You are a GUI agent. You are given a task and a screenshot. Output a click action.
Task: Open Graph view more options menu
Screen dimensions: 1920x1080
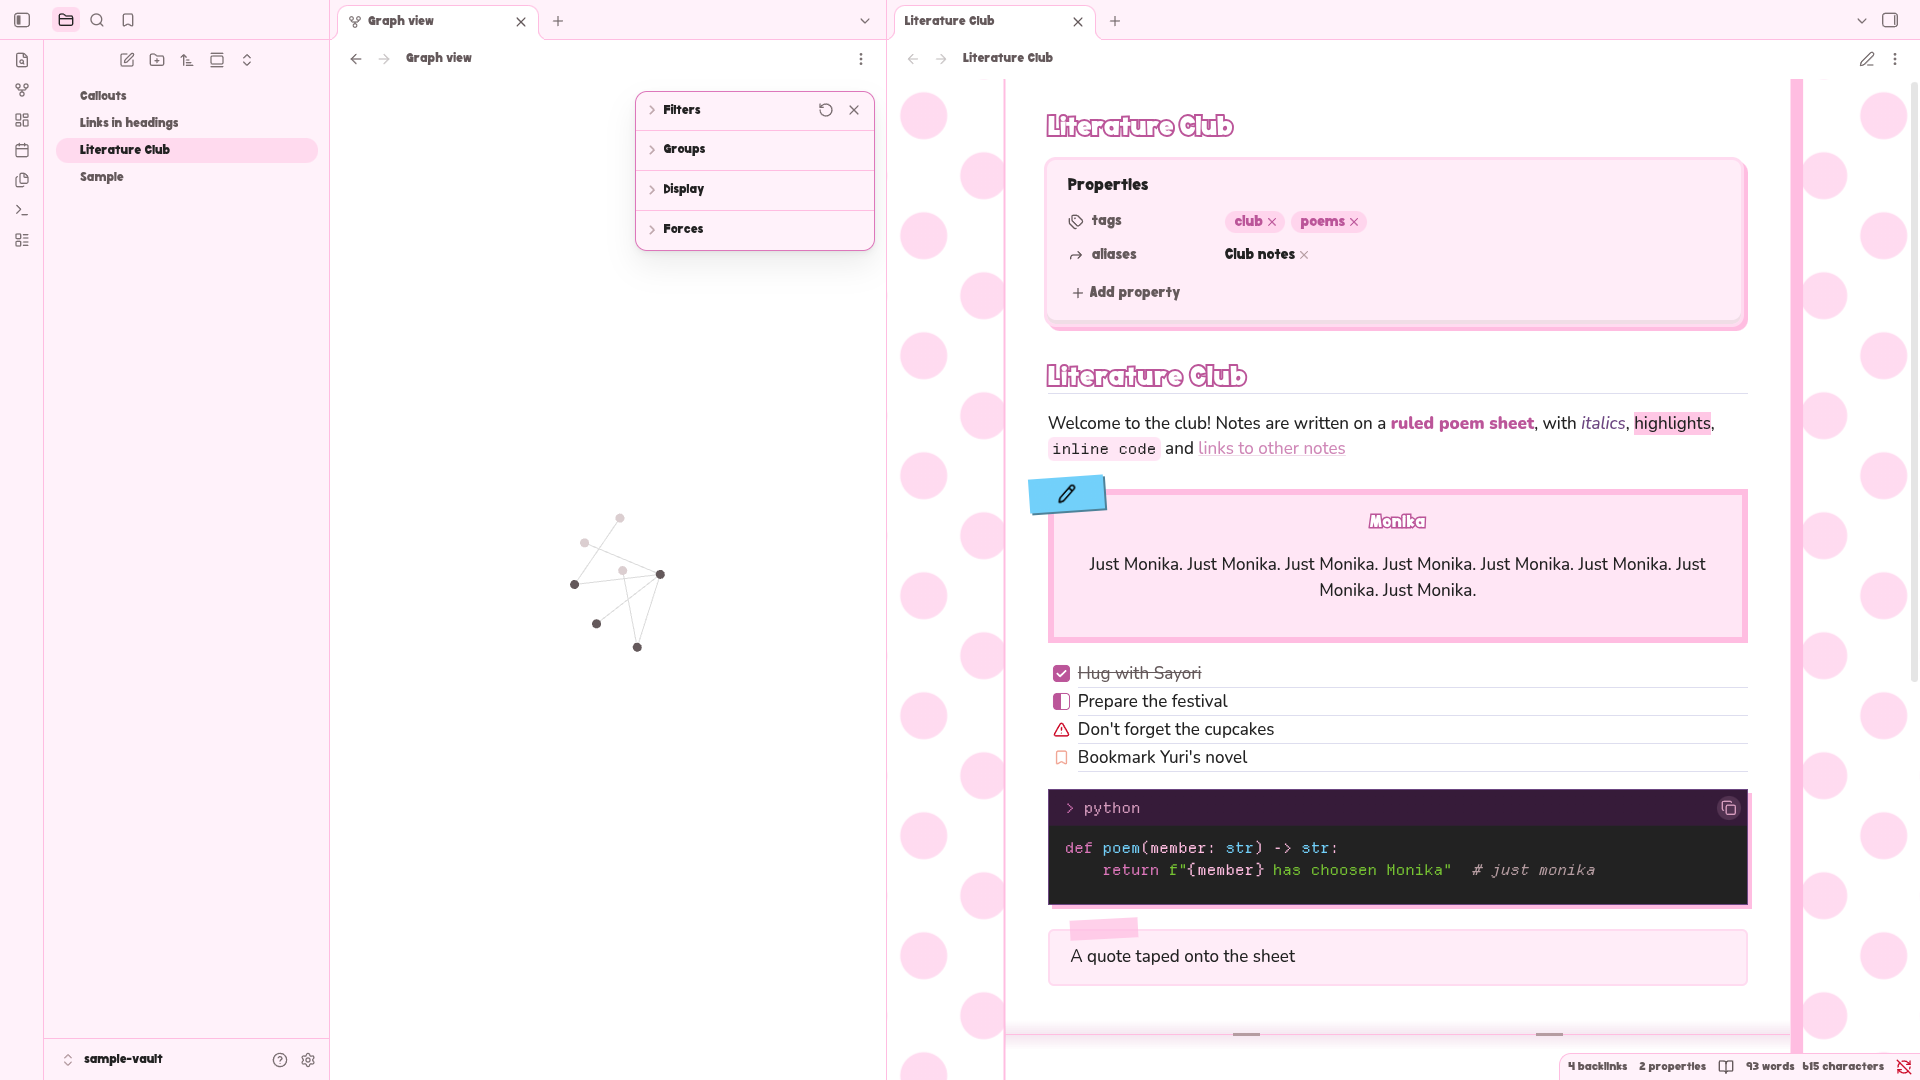click(x=861, y=59)
